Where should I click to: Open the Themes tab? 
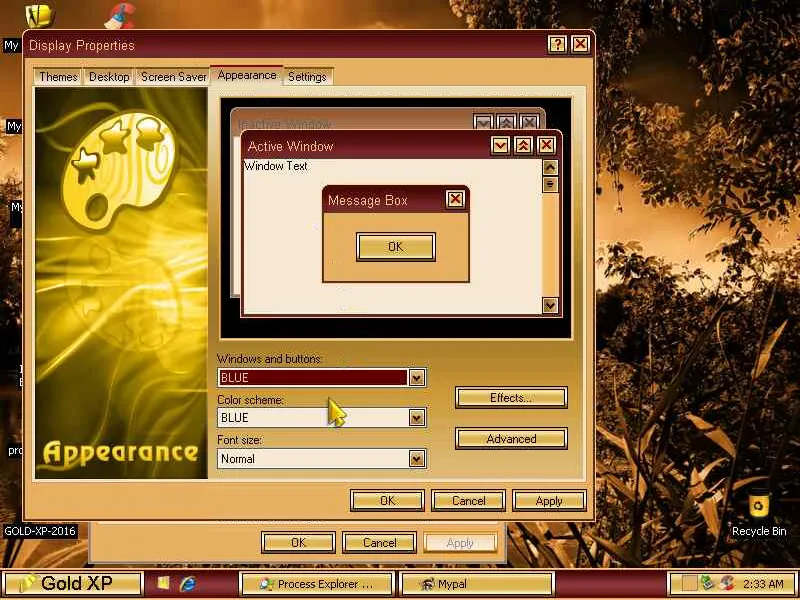pyautogui.click(x=58, y=77)
